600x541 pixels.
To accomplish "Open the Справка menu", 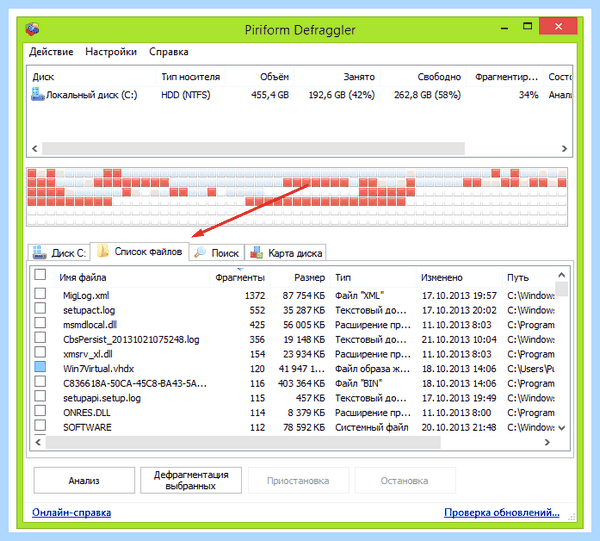I will click(x=169, y=52).
